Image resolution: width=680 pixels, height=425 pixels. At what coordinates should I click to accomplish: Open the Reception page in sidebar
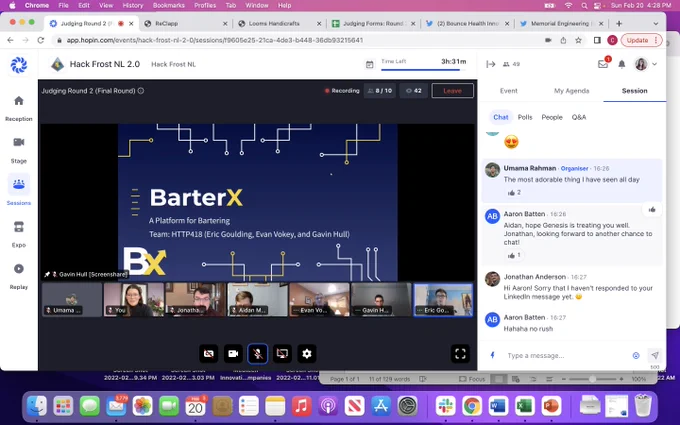click(x=19, y=108)
